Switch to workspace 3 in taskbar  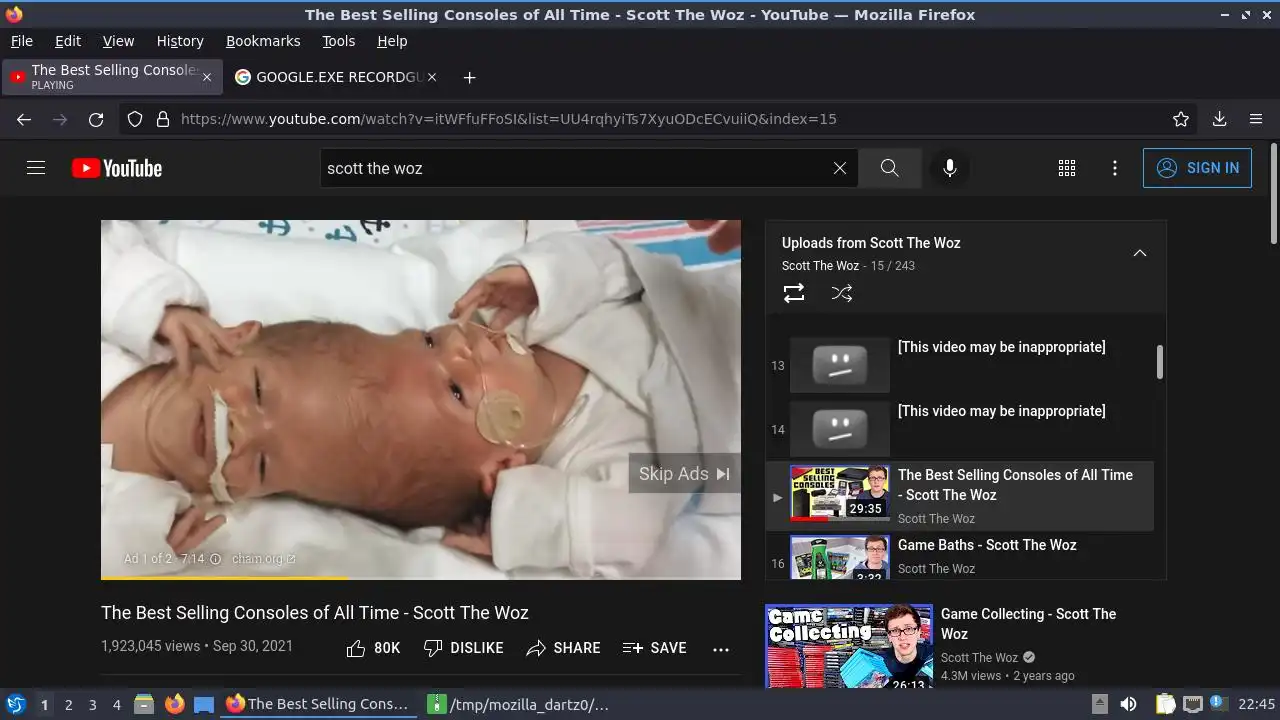click(92, 705)
